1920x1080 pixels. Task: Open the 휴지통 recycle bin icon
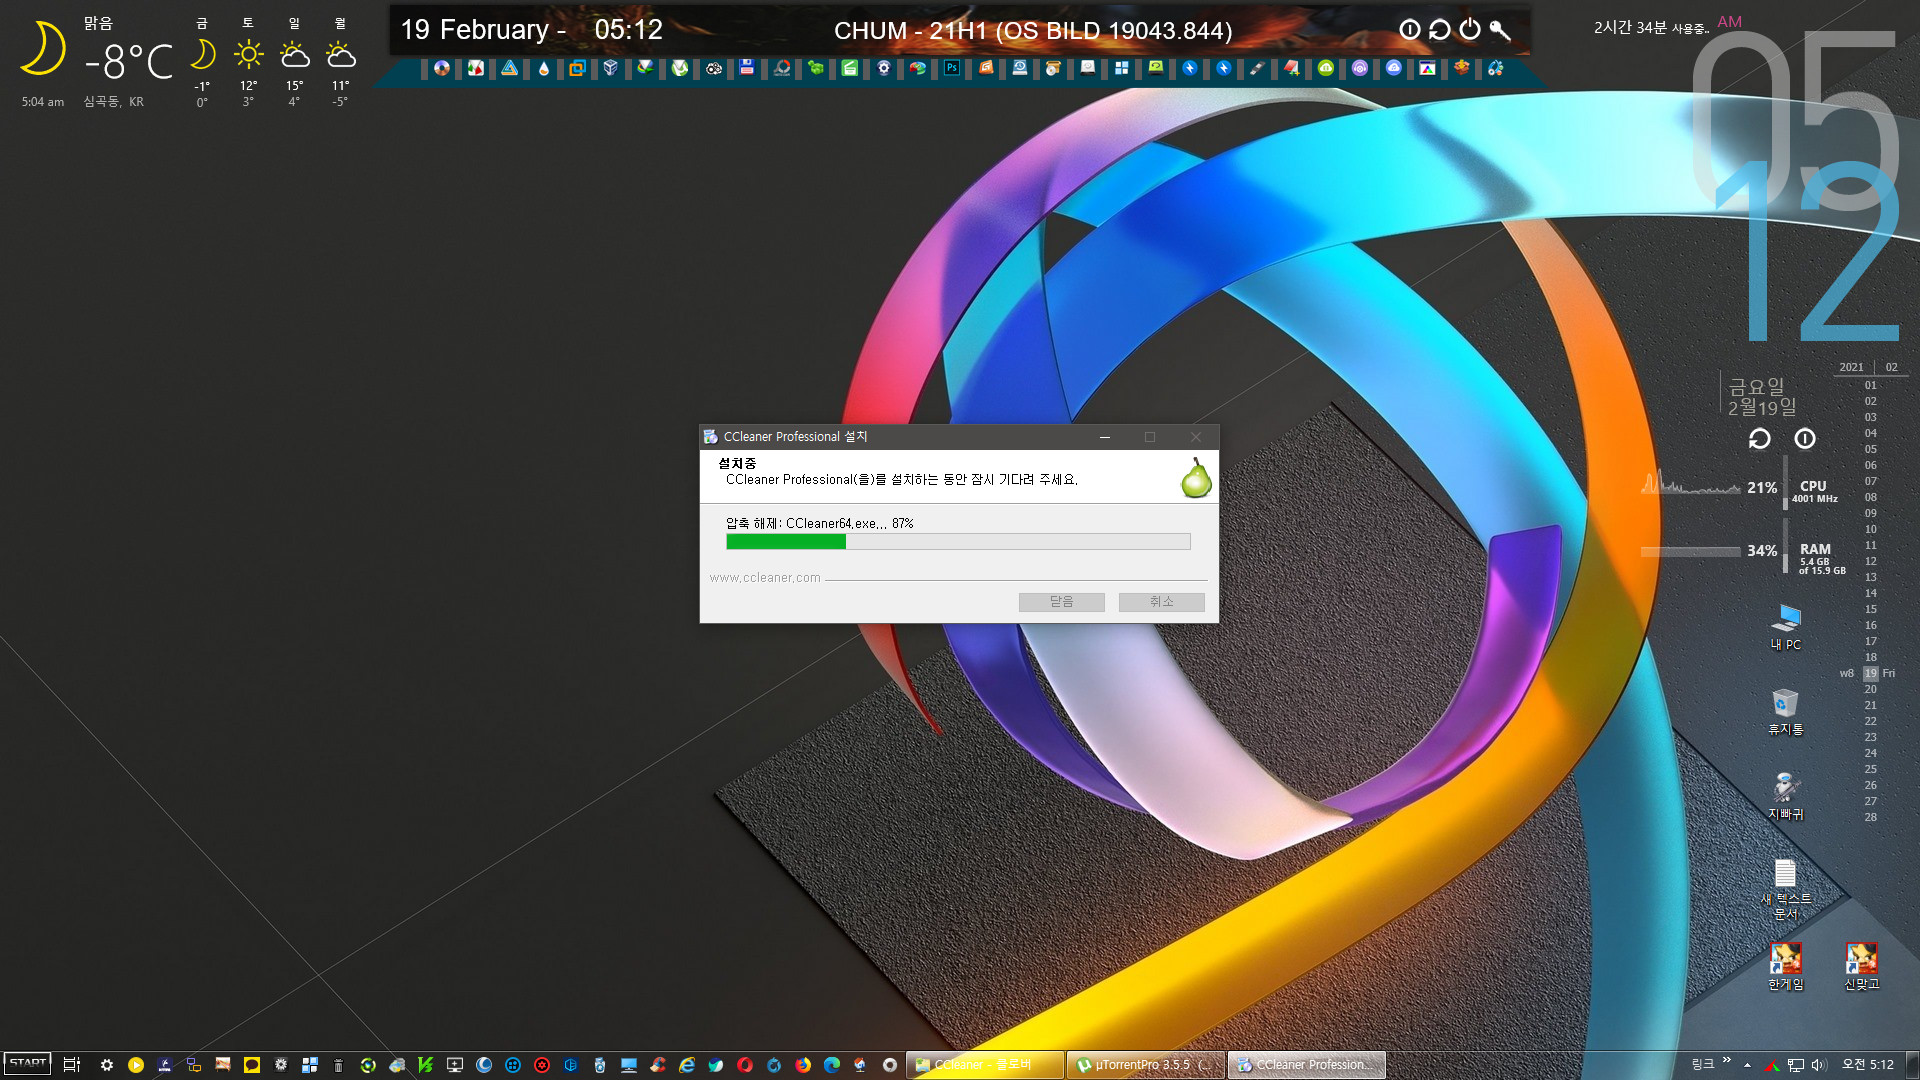pos(1786,711)
